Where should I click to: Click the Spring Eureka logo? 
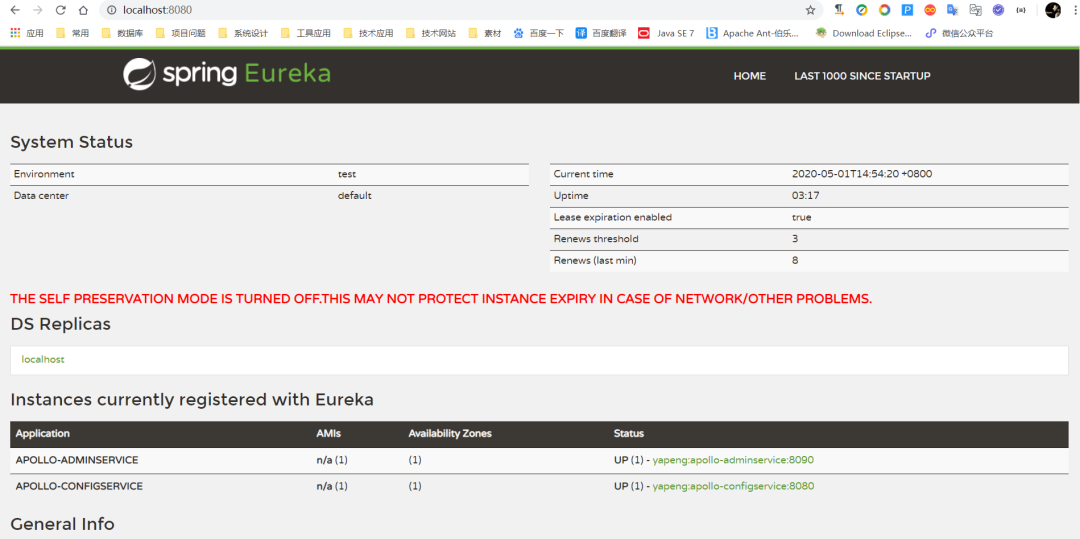[x=227, y=74]
